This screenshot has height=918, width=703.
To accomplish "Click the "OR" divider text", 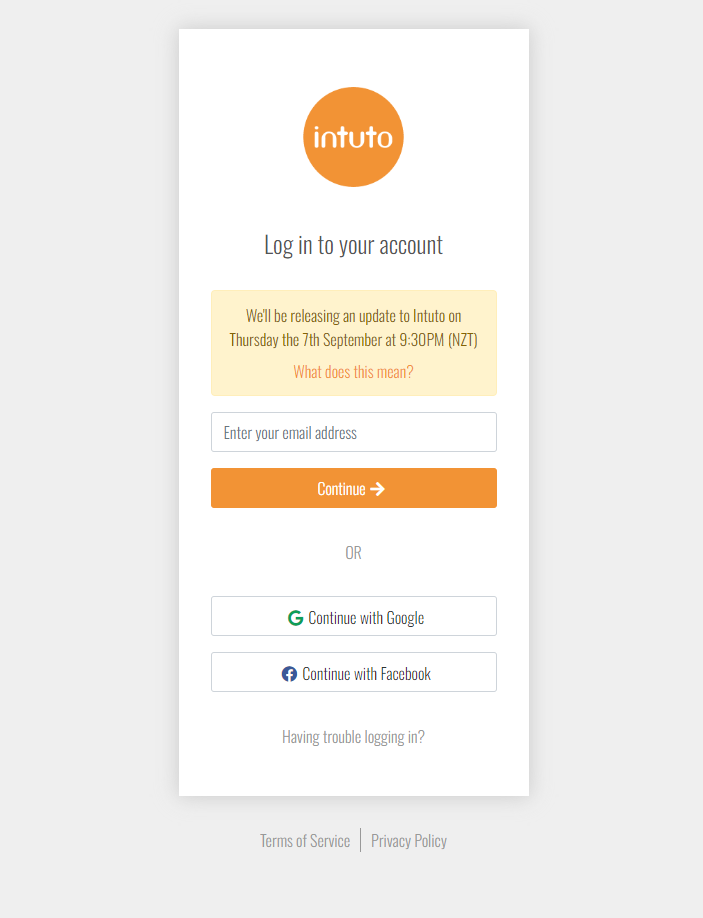I will tap(353, 552).
